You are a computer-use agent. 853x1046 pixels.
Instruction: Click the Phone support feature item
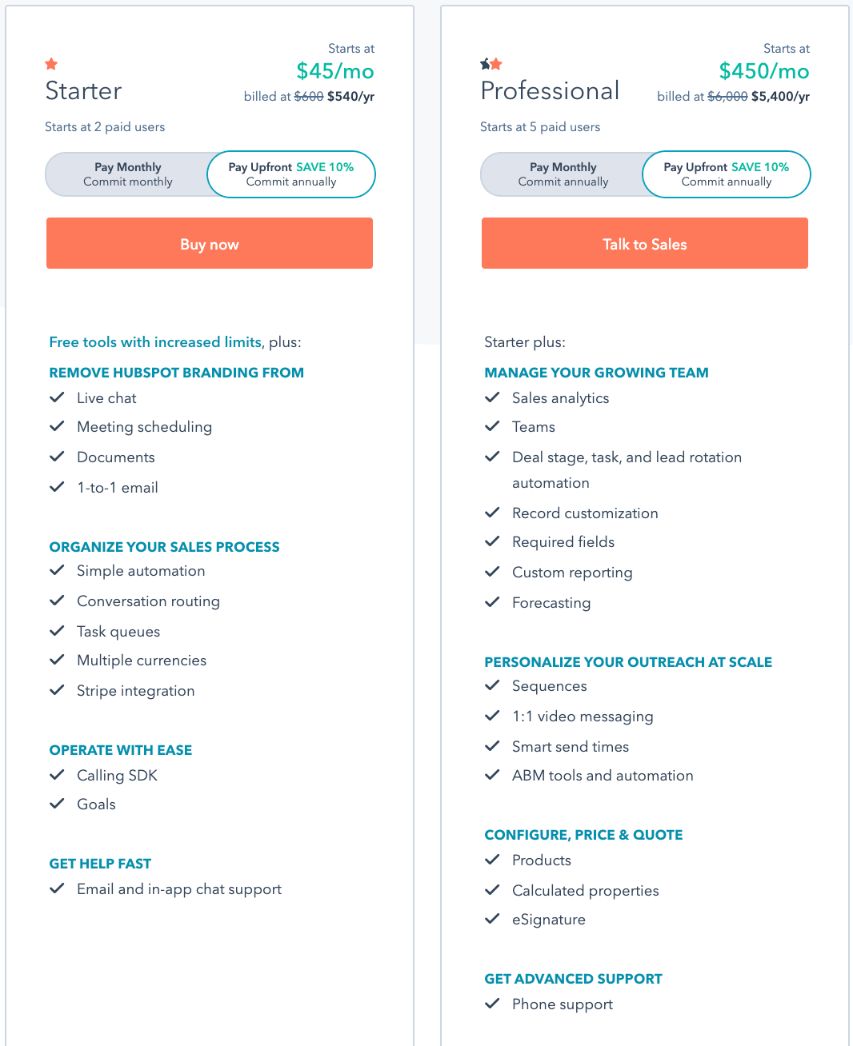(x=562, y=1004)
